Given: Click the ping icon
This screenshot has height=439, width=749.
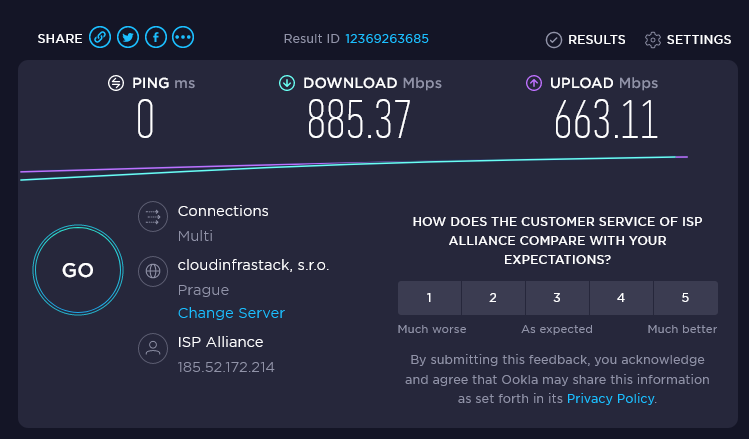Looking at the screenshot, I should click(x=116, y=83).
